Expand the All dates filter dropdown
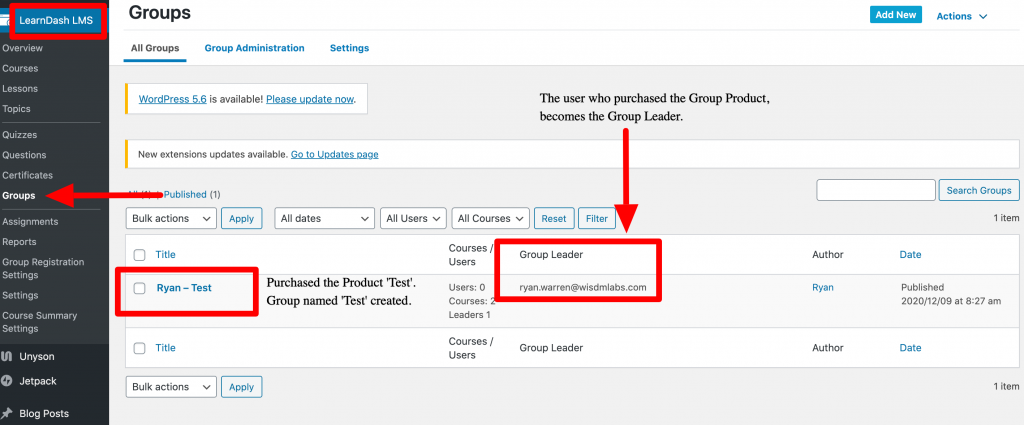 point(324,218)
